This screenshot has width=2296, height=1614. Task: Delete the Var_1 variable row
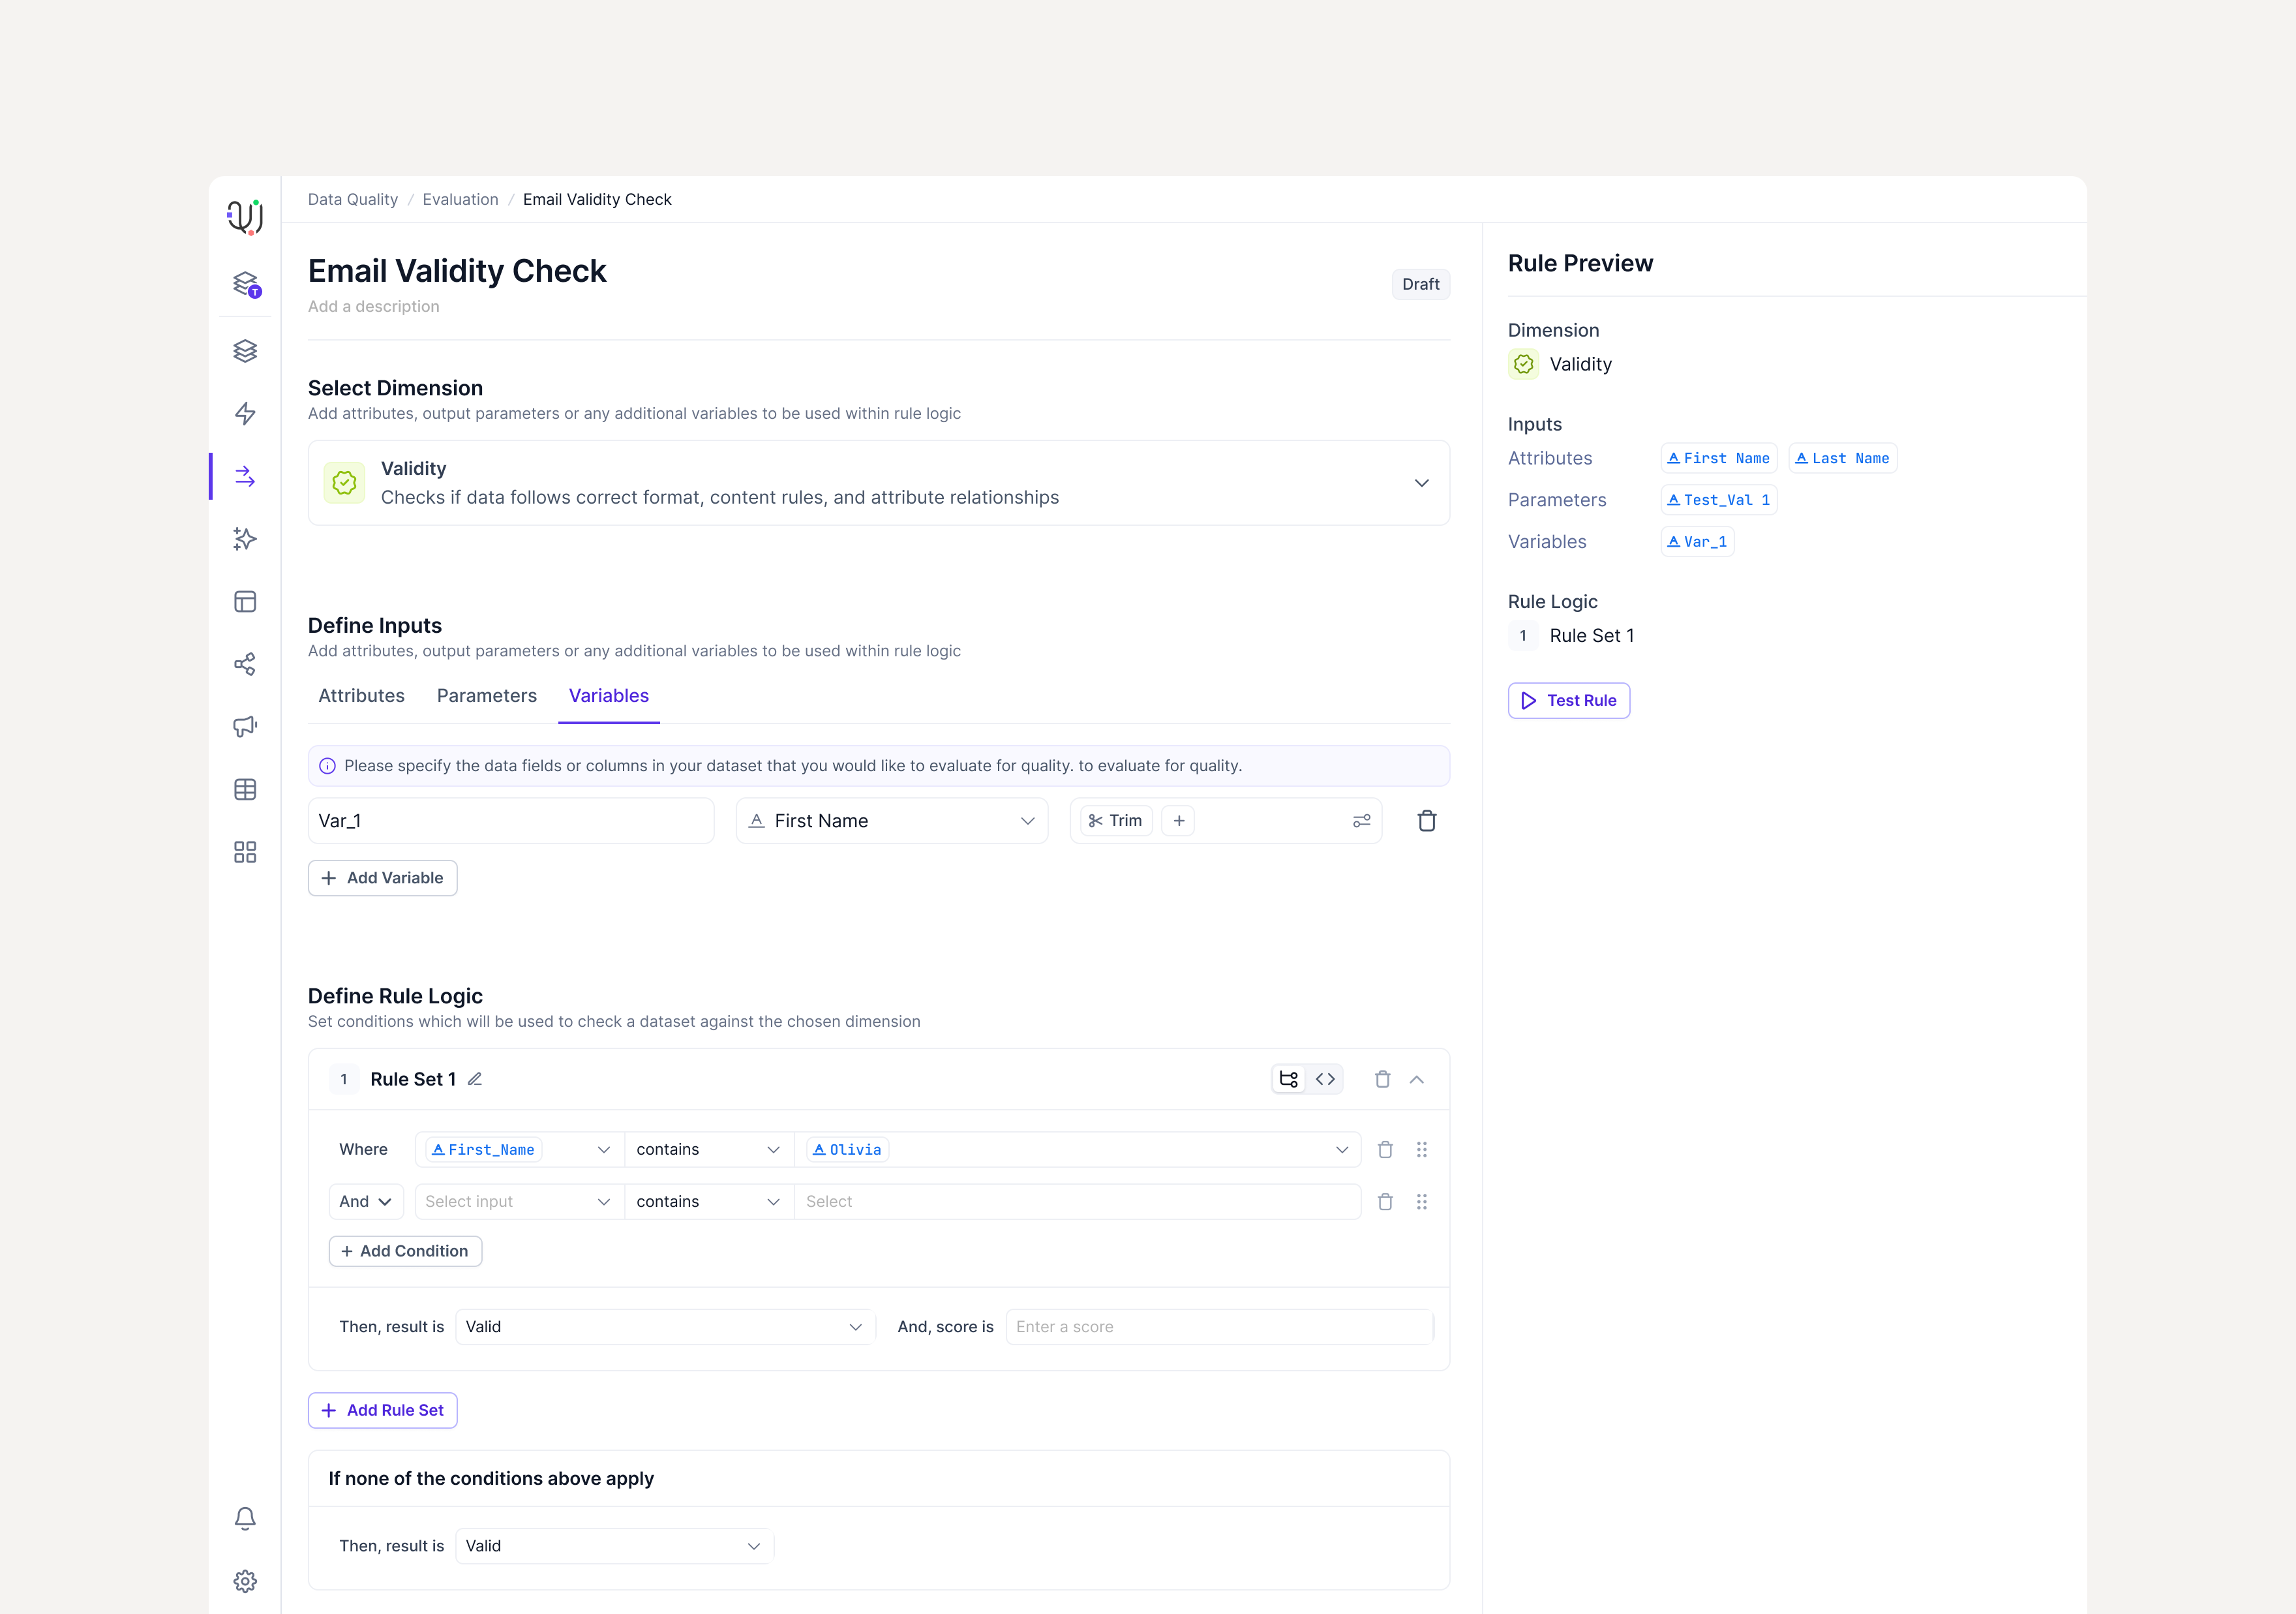point(1427,821)
